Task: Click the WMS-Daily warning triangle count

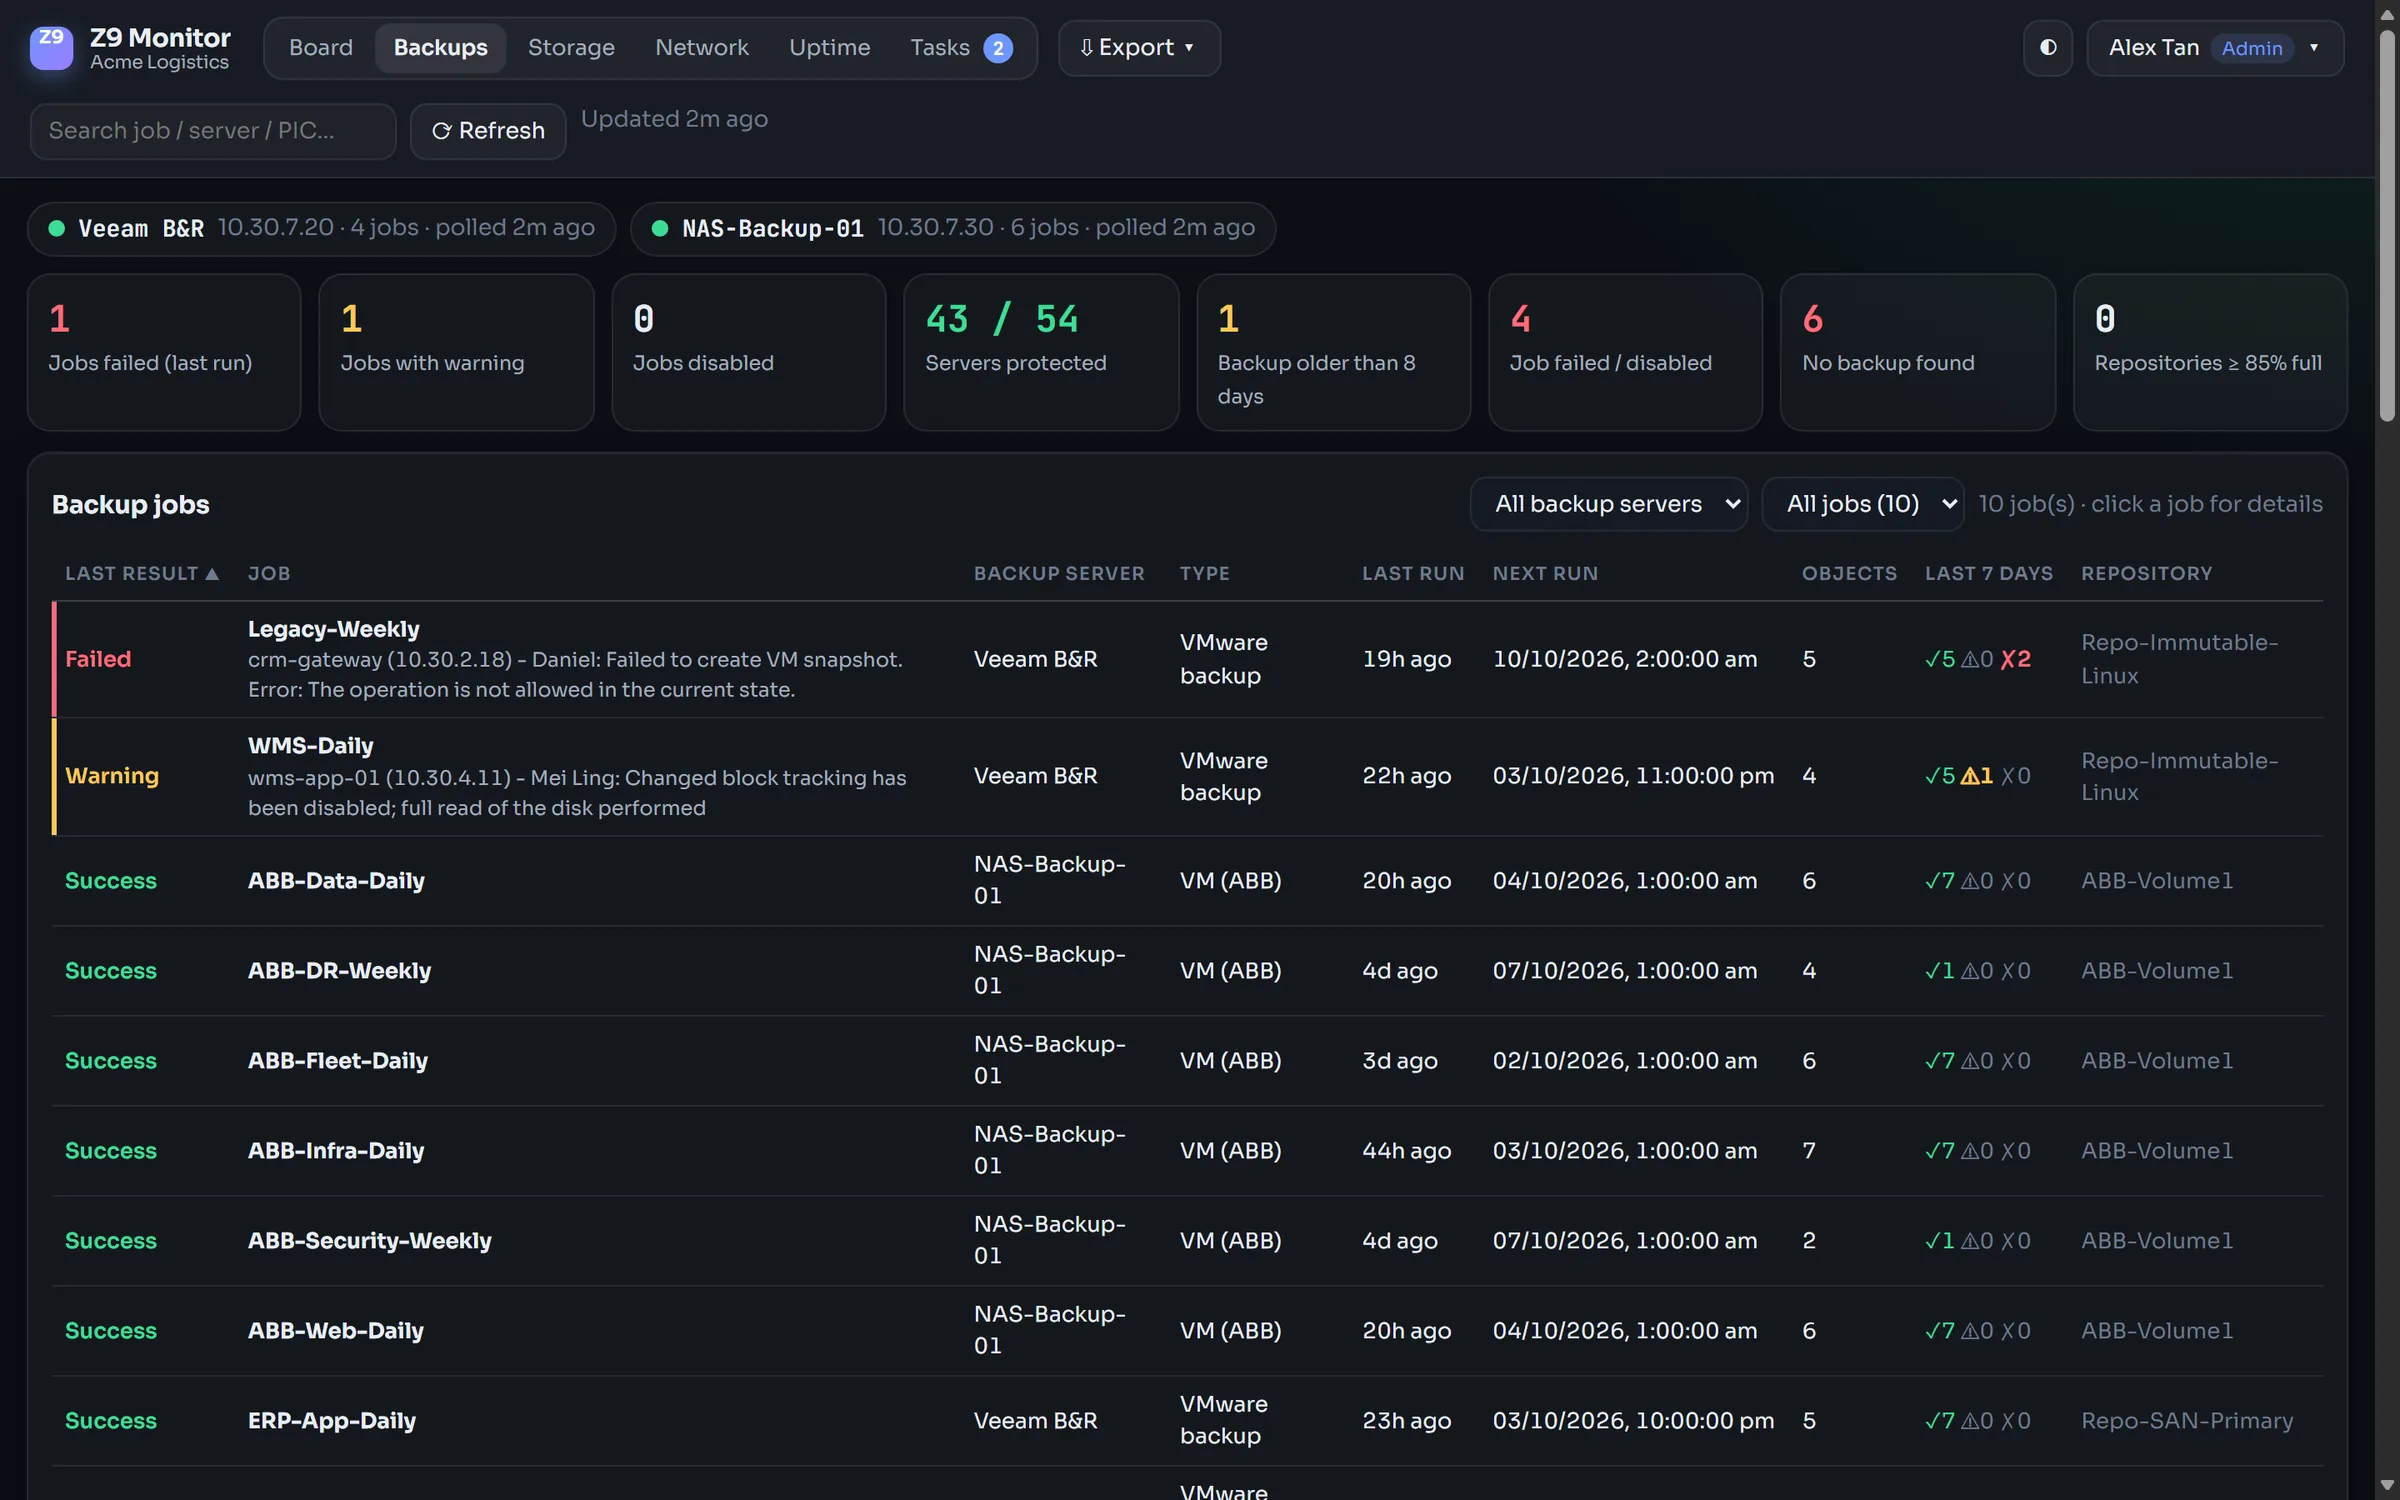Action: [x=1977, y=776]
